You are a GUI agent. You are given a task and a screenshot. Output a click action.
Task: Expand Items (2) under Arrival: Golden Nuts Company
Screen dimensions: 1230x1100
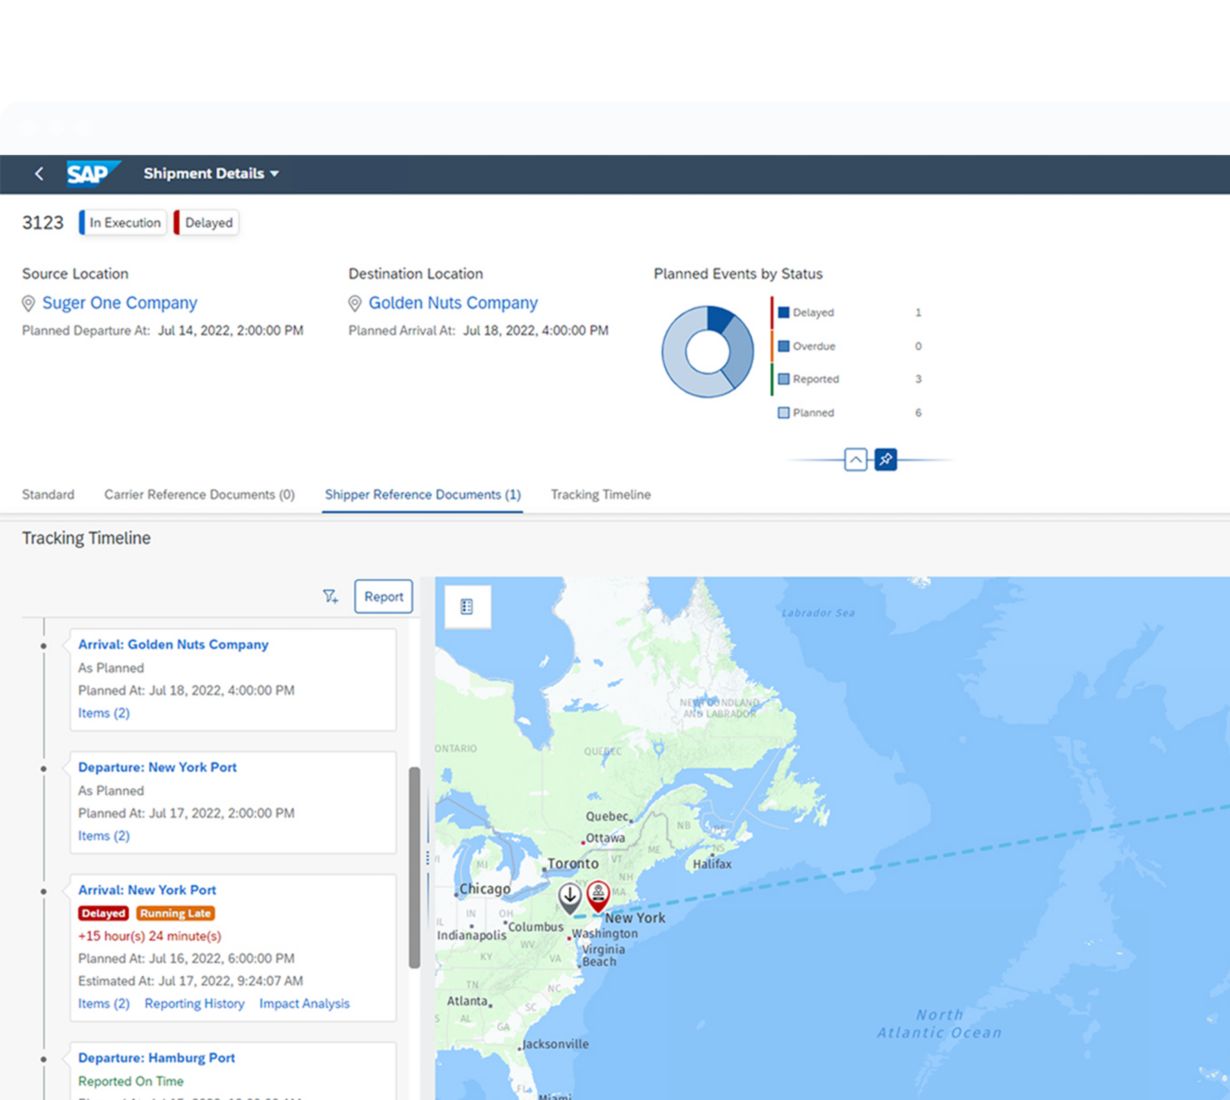click(x=104, y=713)
